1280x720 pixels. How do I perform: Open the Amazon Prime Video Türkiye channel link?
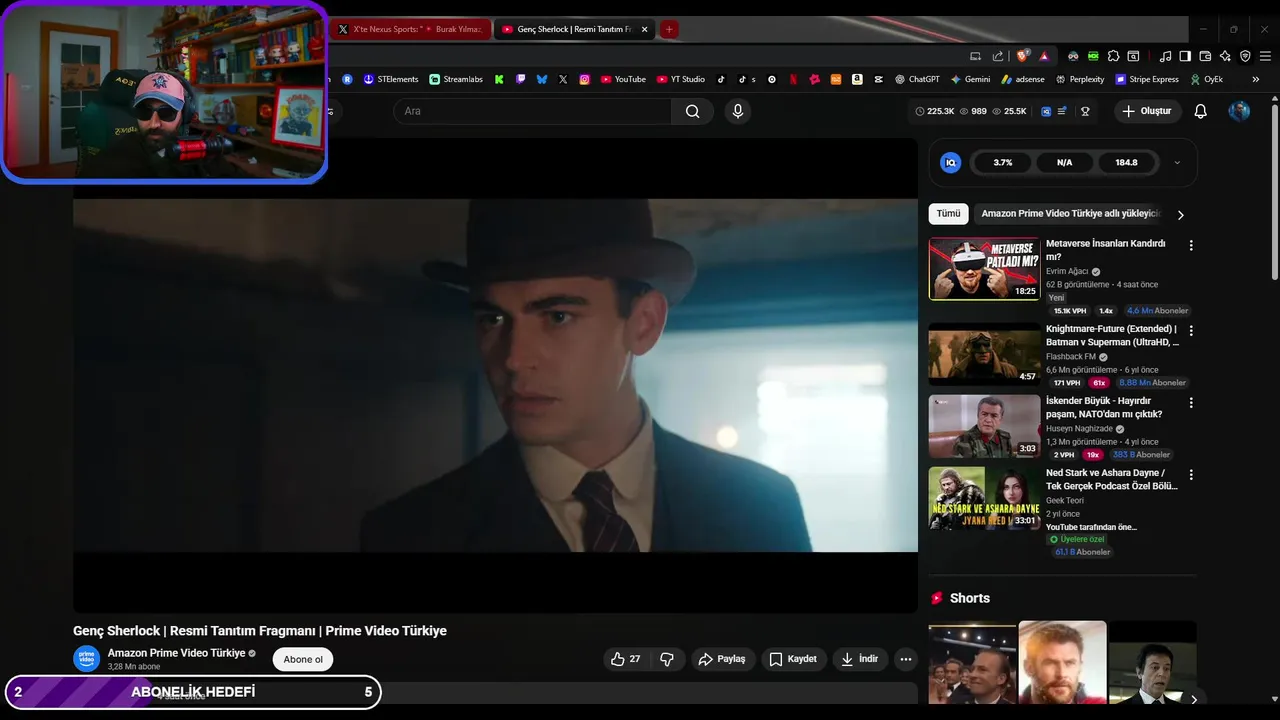pyautogui.click(x=176, y=653)
